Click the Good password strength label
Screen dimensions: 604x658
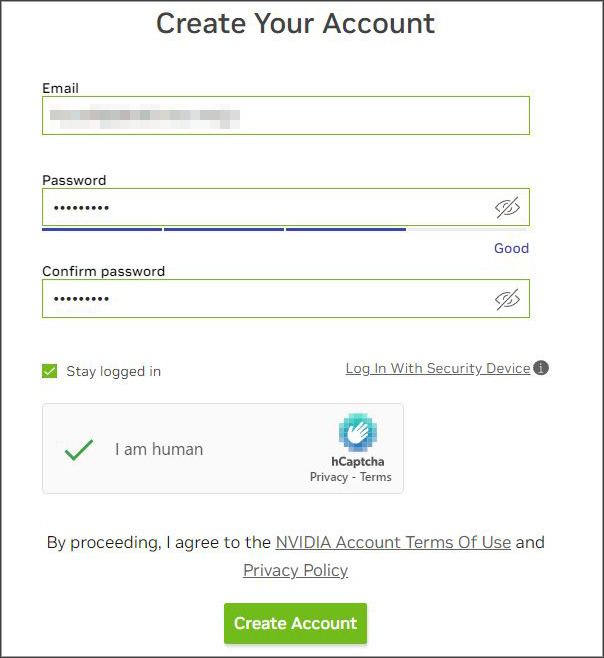pyautogui.click(x=511, y=248)
